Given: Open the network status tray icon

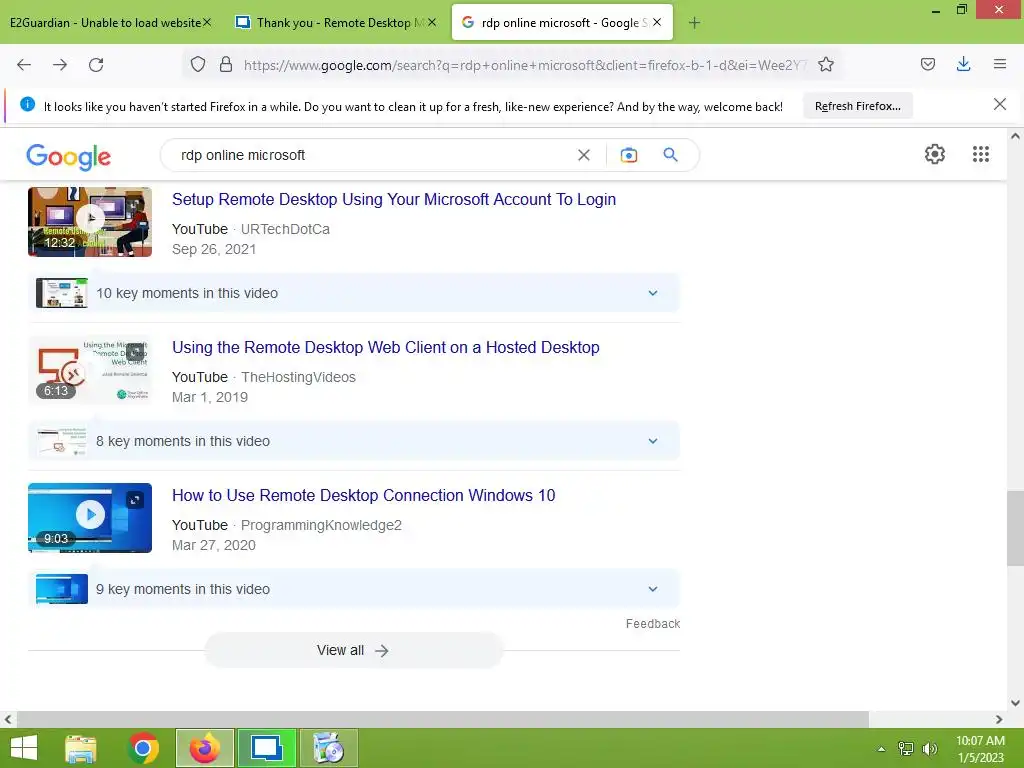Looking at the screenshot, I should [x=906, y=749].
